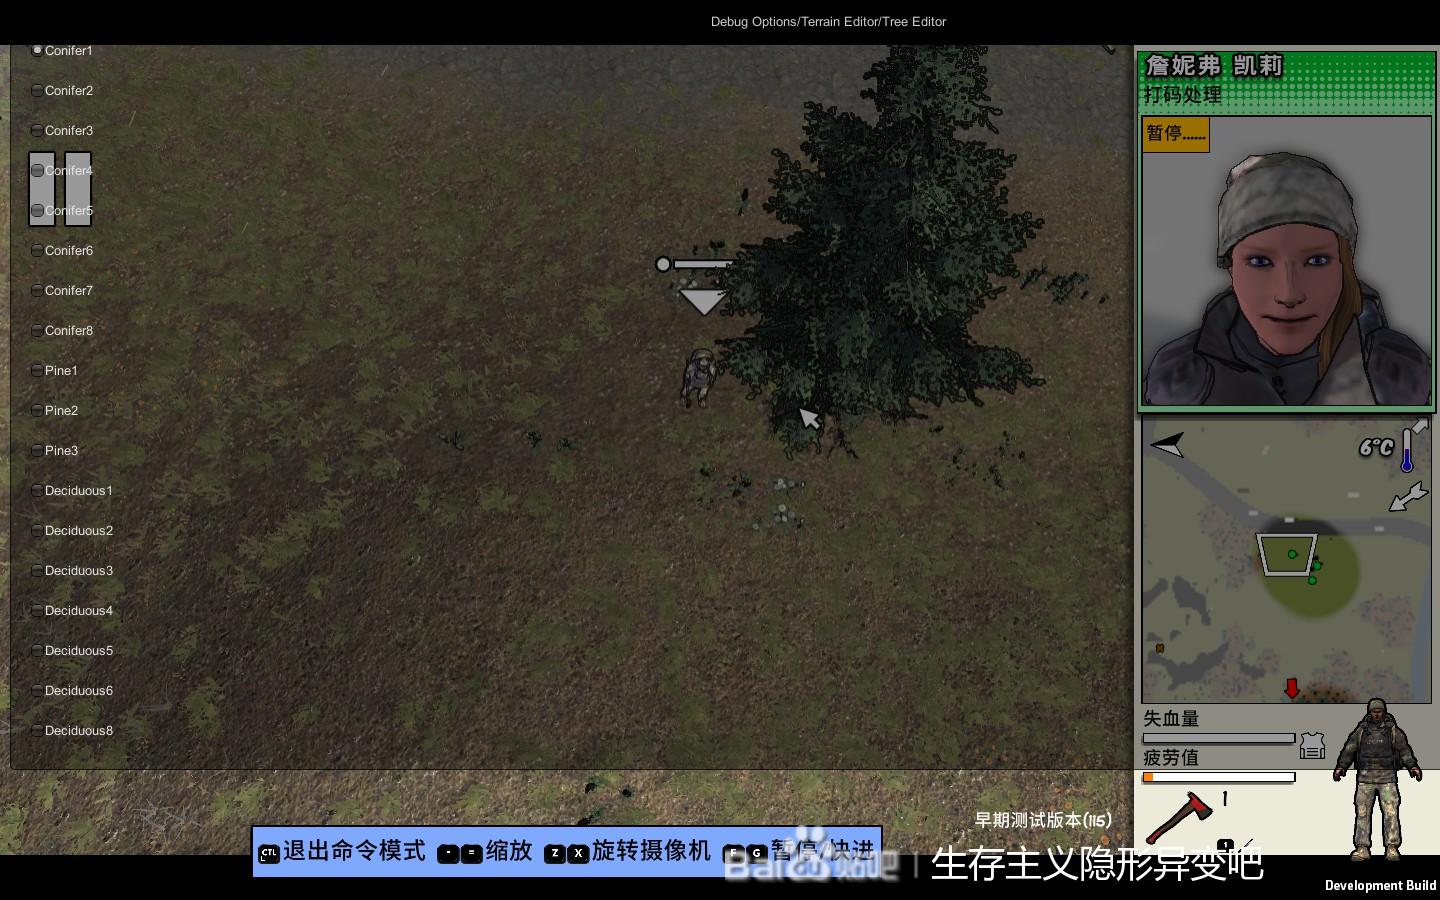Click the X key rotate camera icon
1440x900 pixels.
578,853
